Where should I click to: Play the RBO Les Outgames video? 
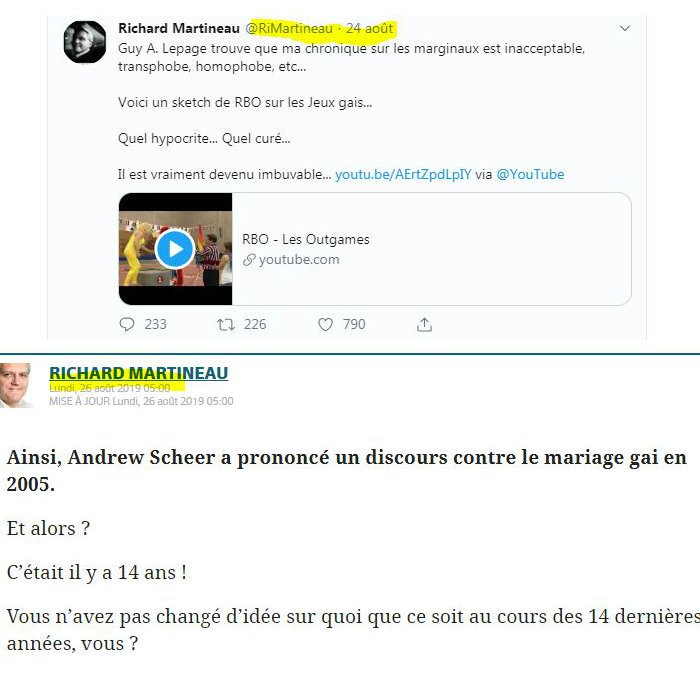coord(175,249)
